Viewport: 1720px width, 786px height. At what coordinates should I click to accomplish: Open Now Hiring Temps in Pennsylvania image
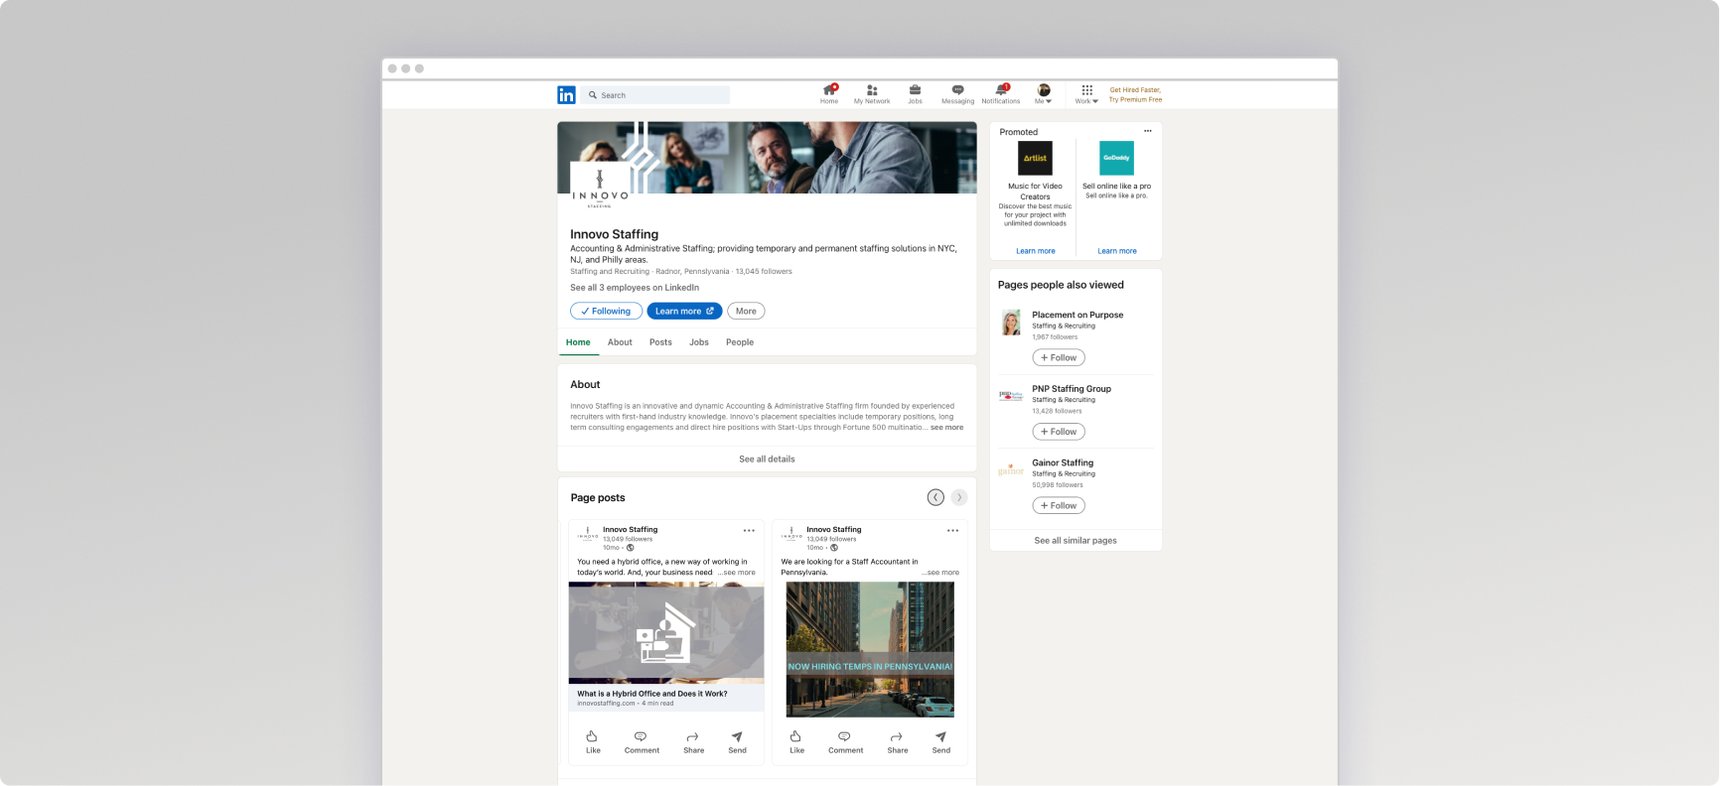[x=870, y=650]
